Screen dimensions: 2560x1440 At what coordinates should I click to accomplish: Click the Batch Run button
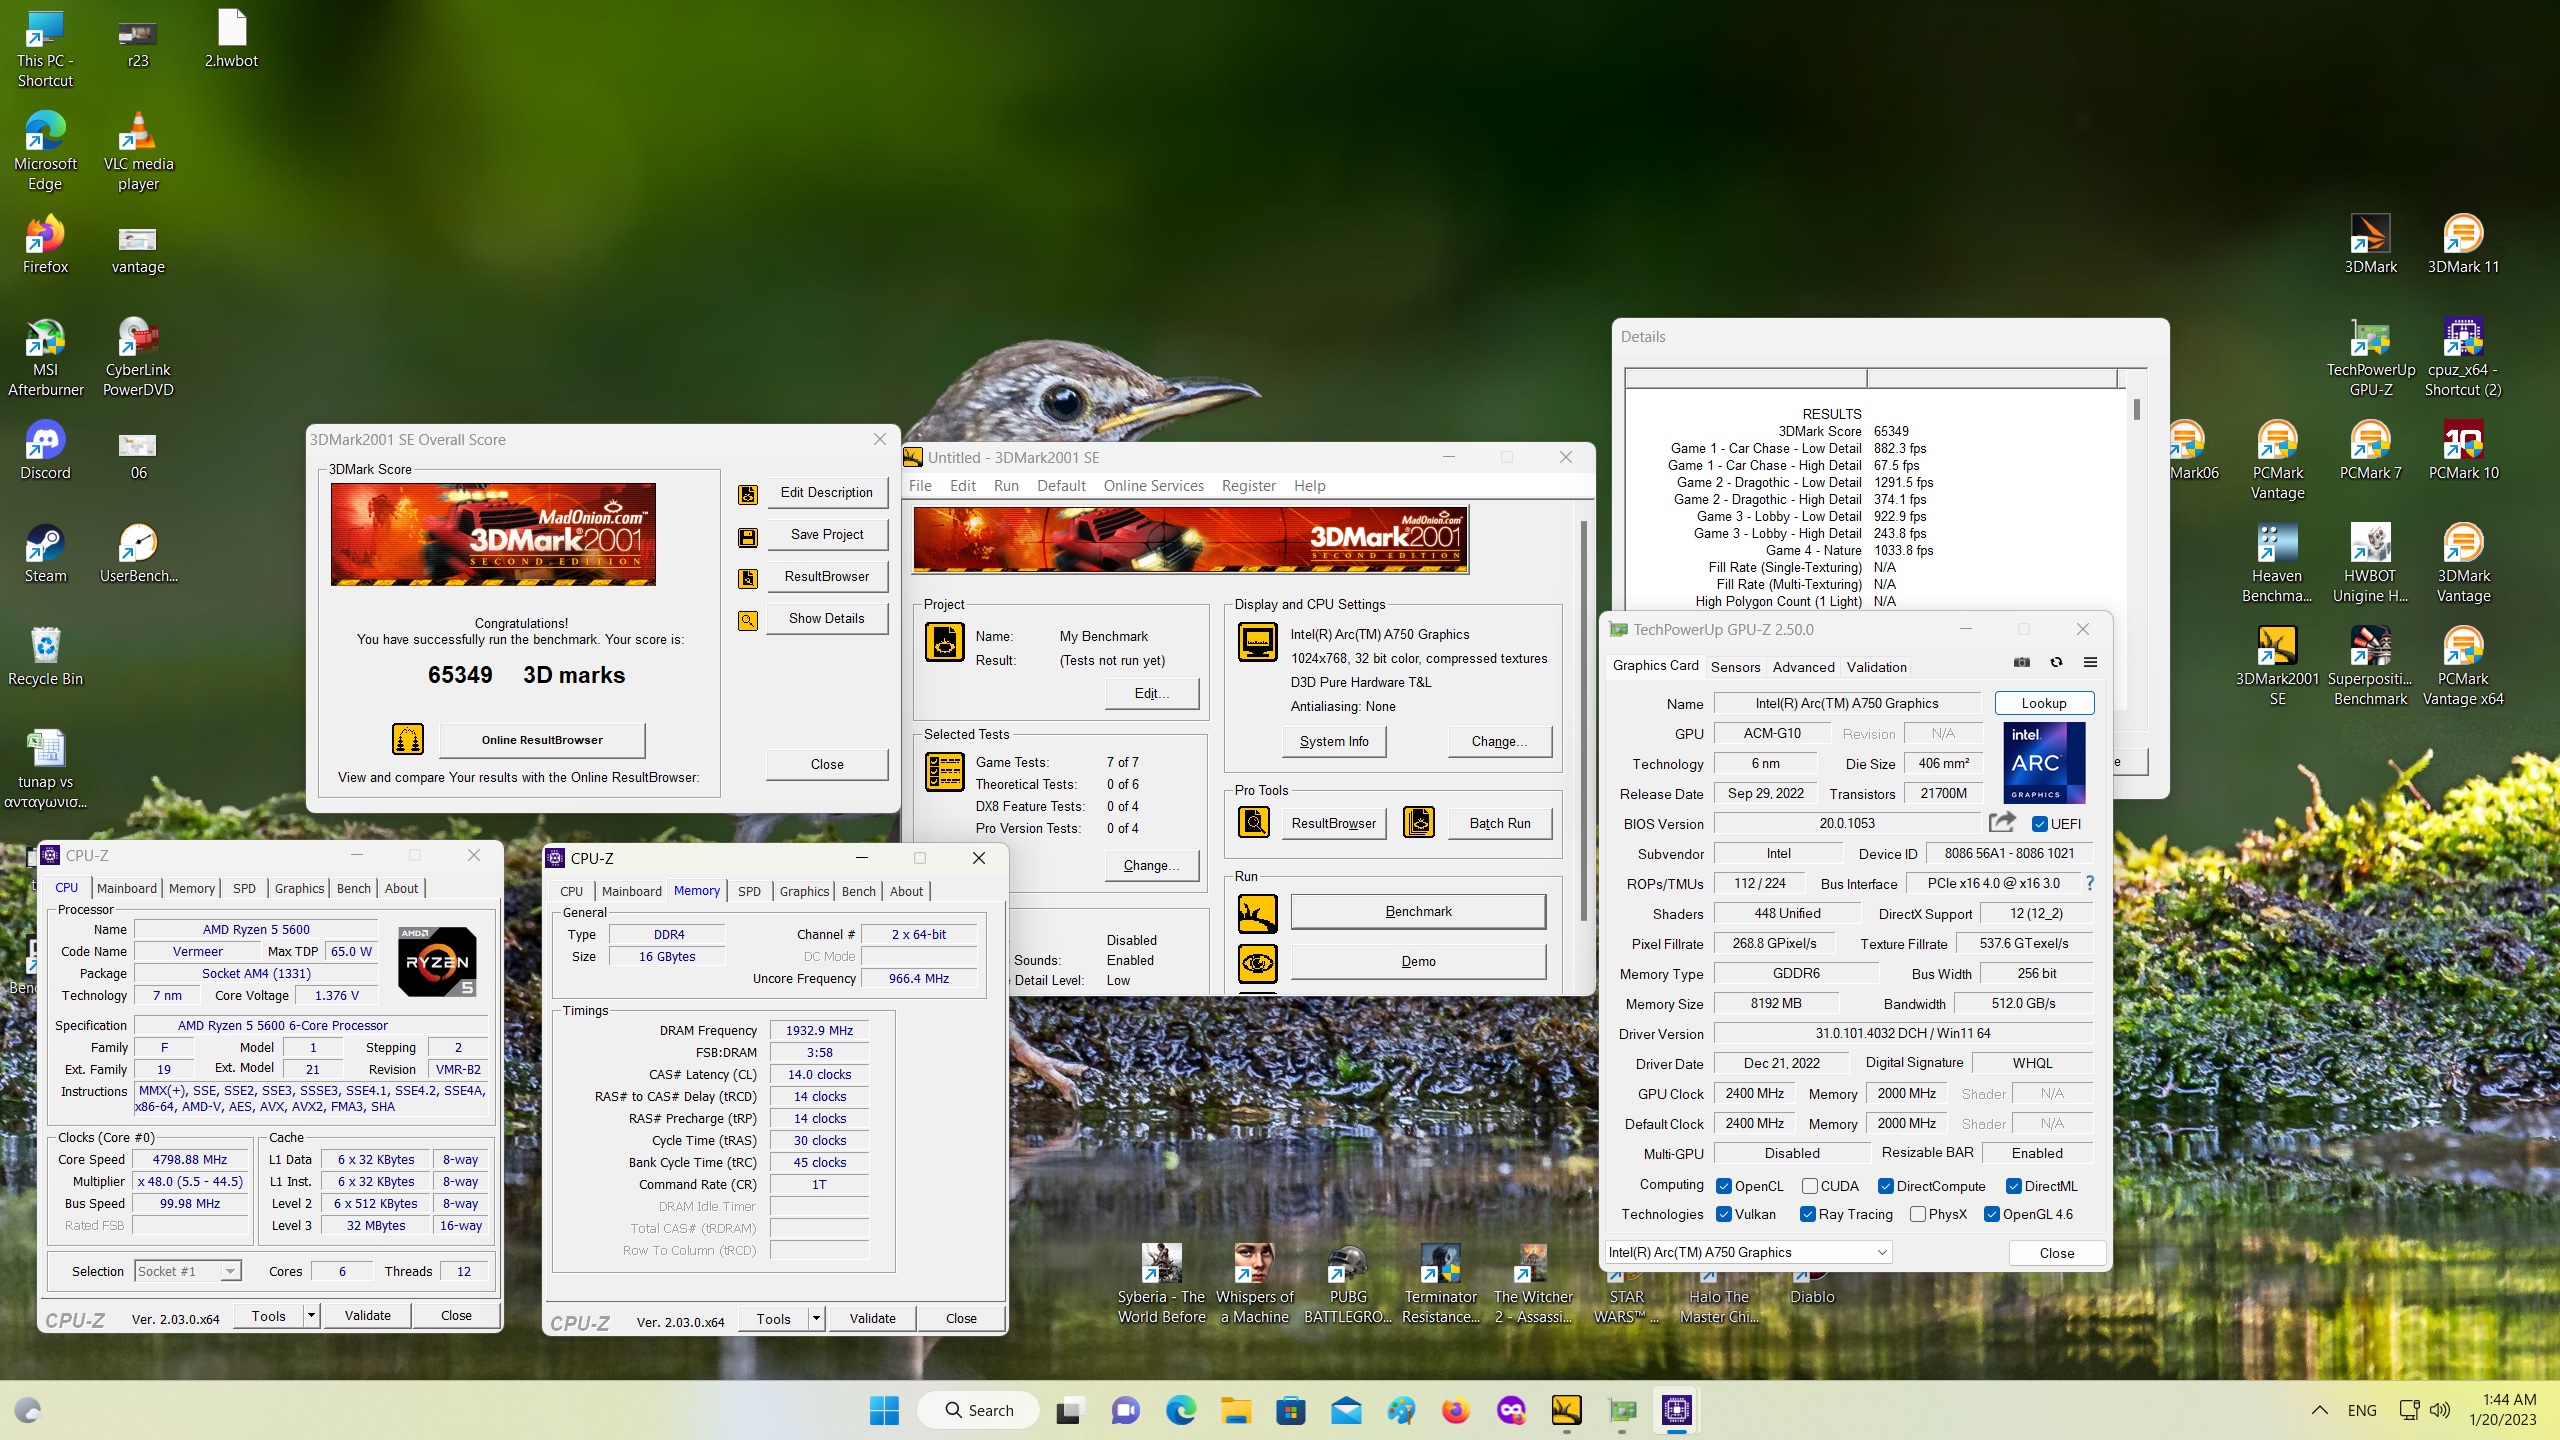(x=1499, y=823)
